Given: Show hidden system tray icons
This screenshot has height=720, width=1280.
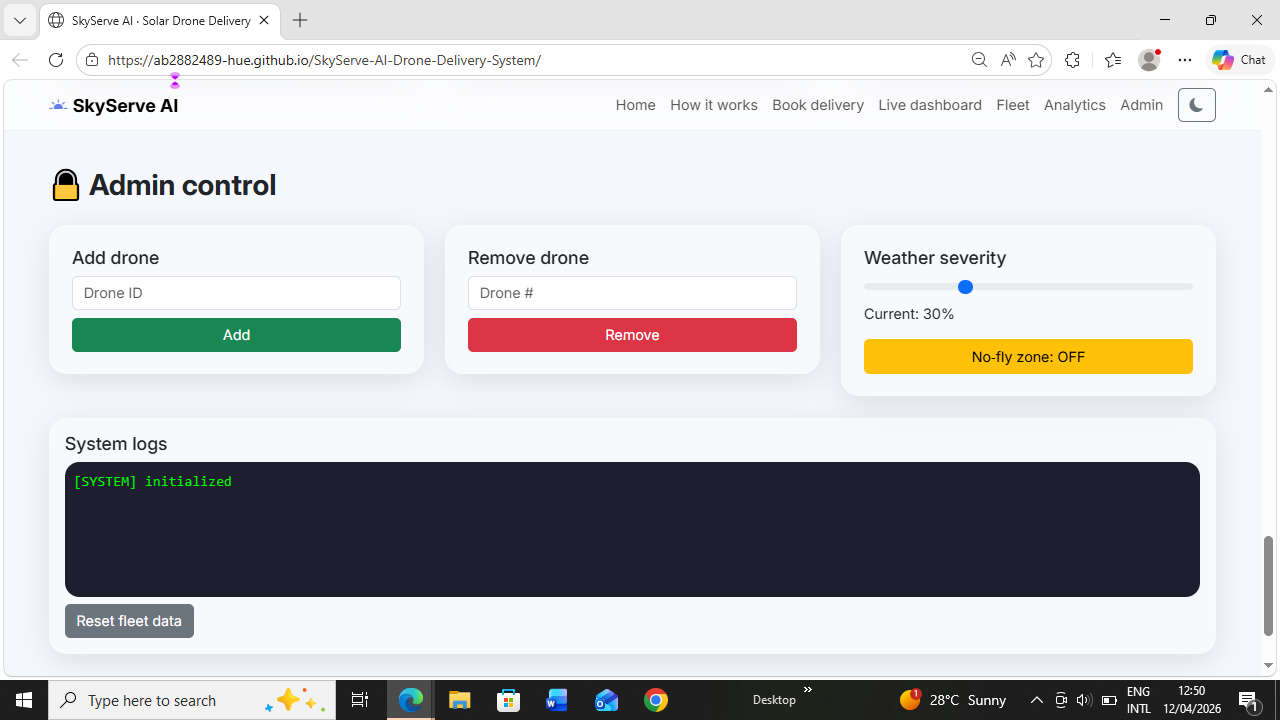Looking at the screenshot, I should pos(1037,700).
